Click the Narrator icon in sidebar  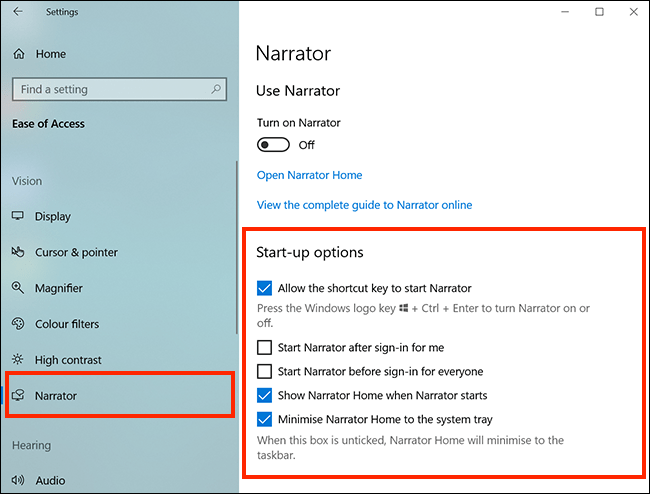tap(18, 395)
